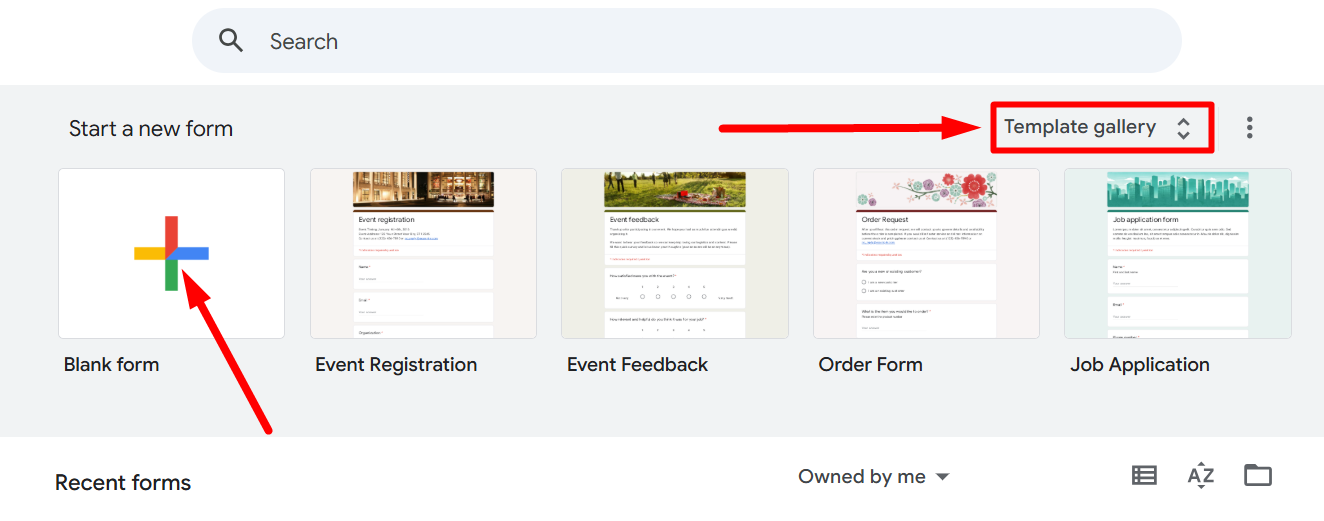Click the Order Form title text
The image size is (1324, 521).
coord(870,365)
